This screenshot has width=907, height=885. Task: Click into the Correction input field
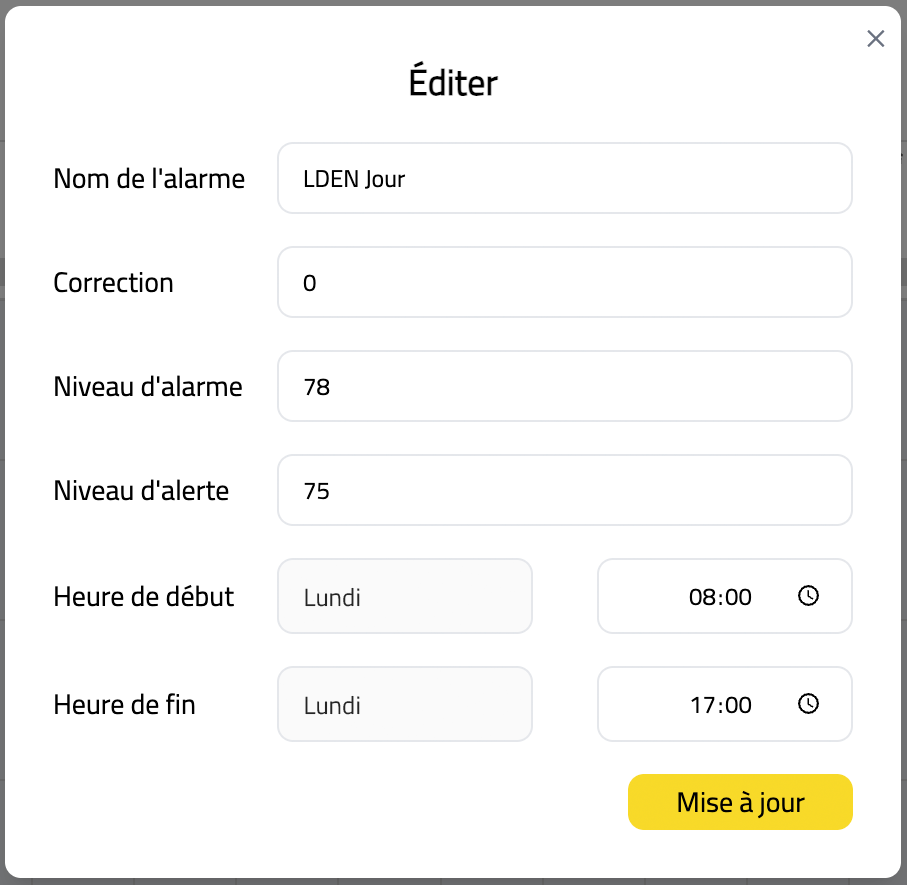pos(564,283)
